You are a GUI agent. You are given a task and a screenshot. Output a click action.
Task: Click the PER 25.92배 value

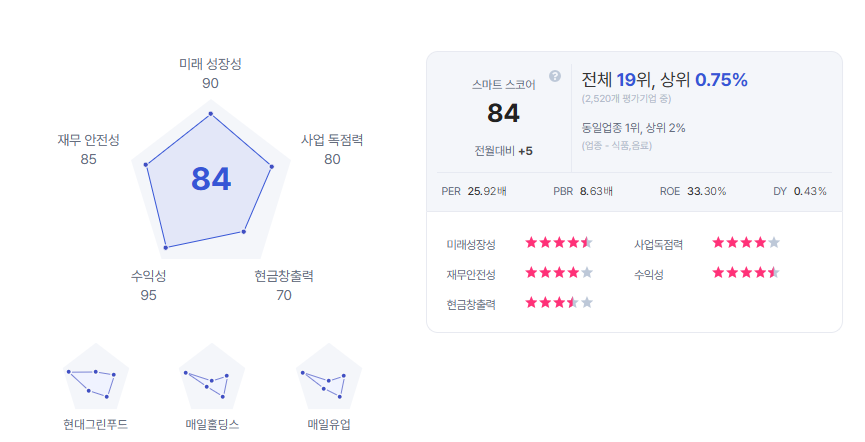(474, 191)
